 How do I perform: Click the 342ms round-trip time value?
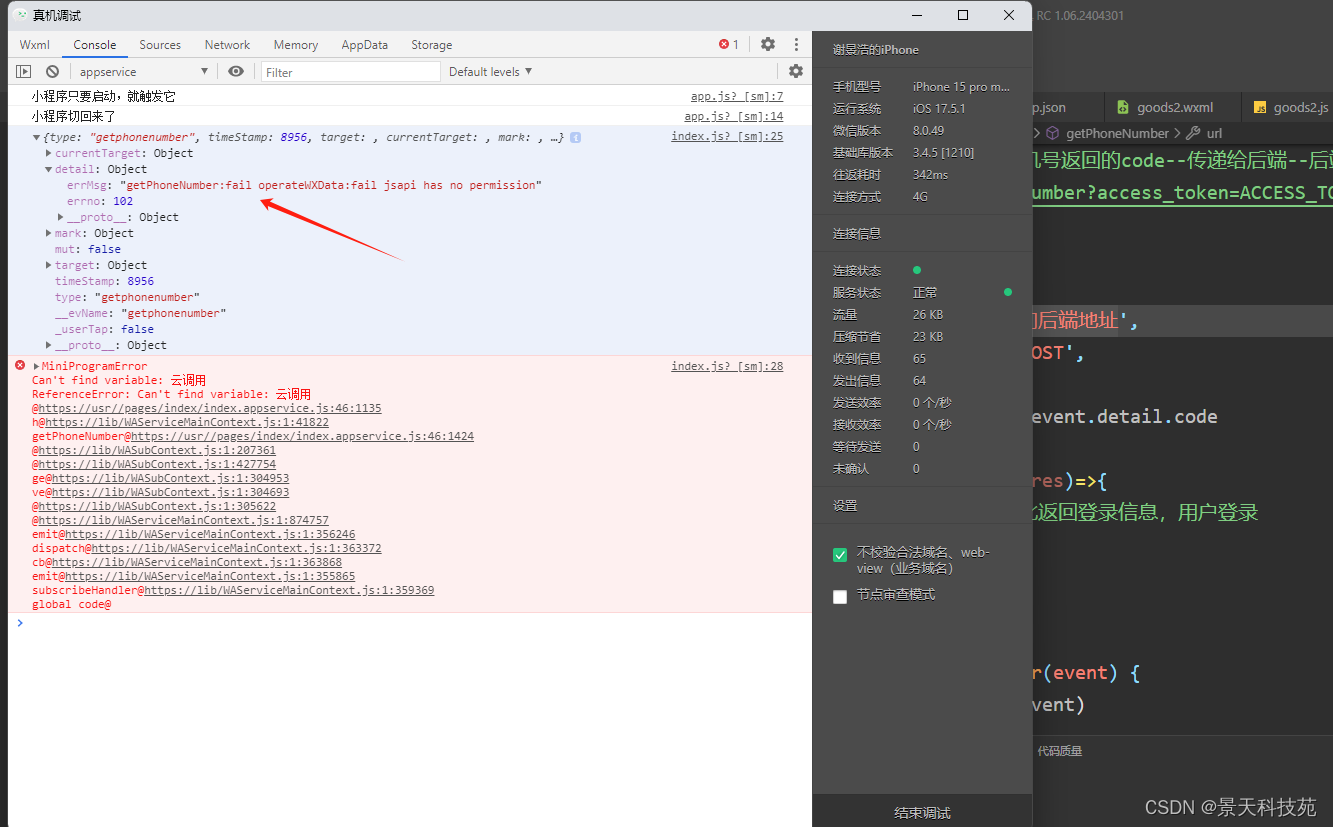click(x=930, y=174)
